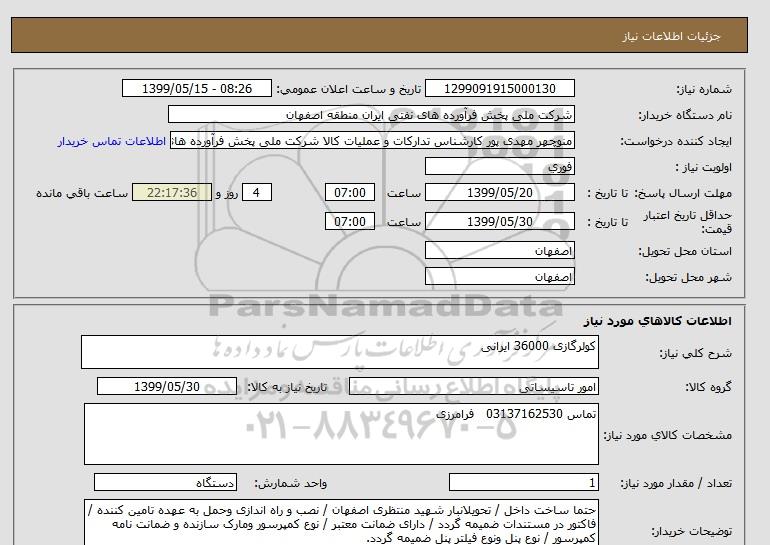
Task: Click the حداقل تاریخ اعتبار قیمت label
Action: 688,221
